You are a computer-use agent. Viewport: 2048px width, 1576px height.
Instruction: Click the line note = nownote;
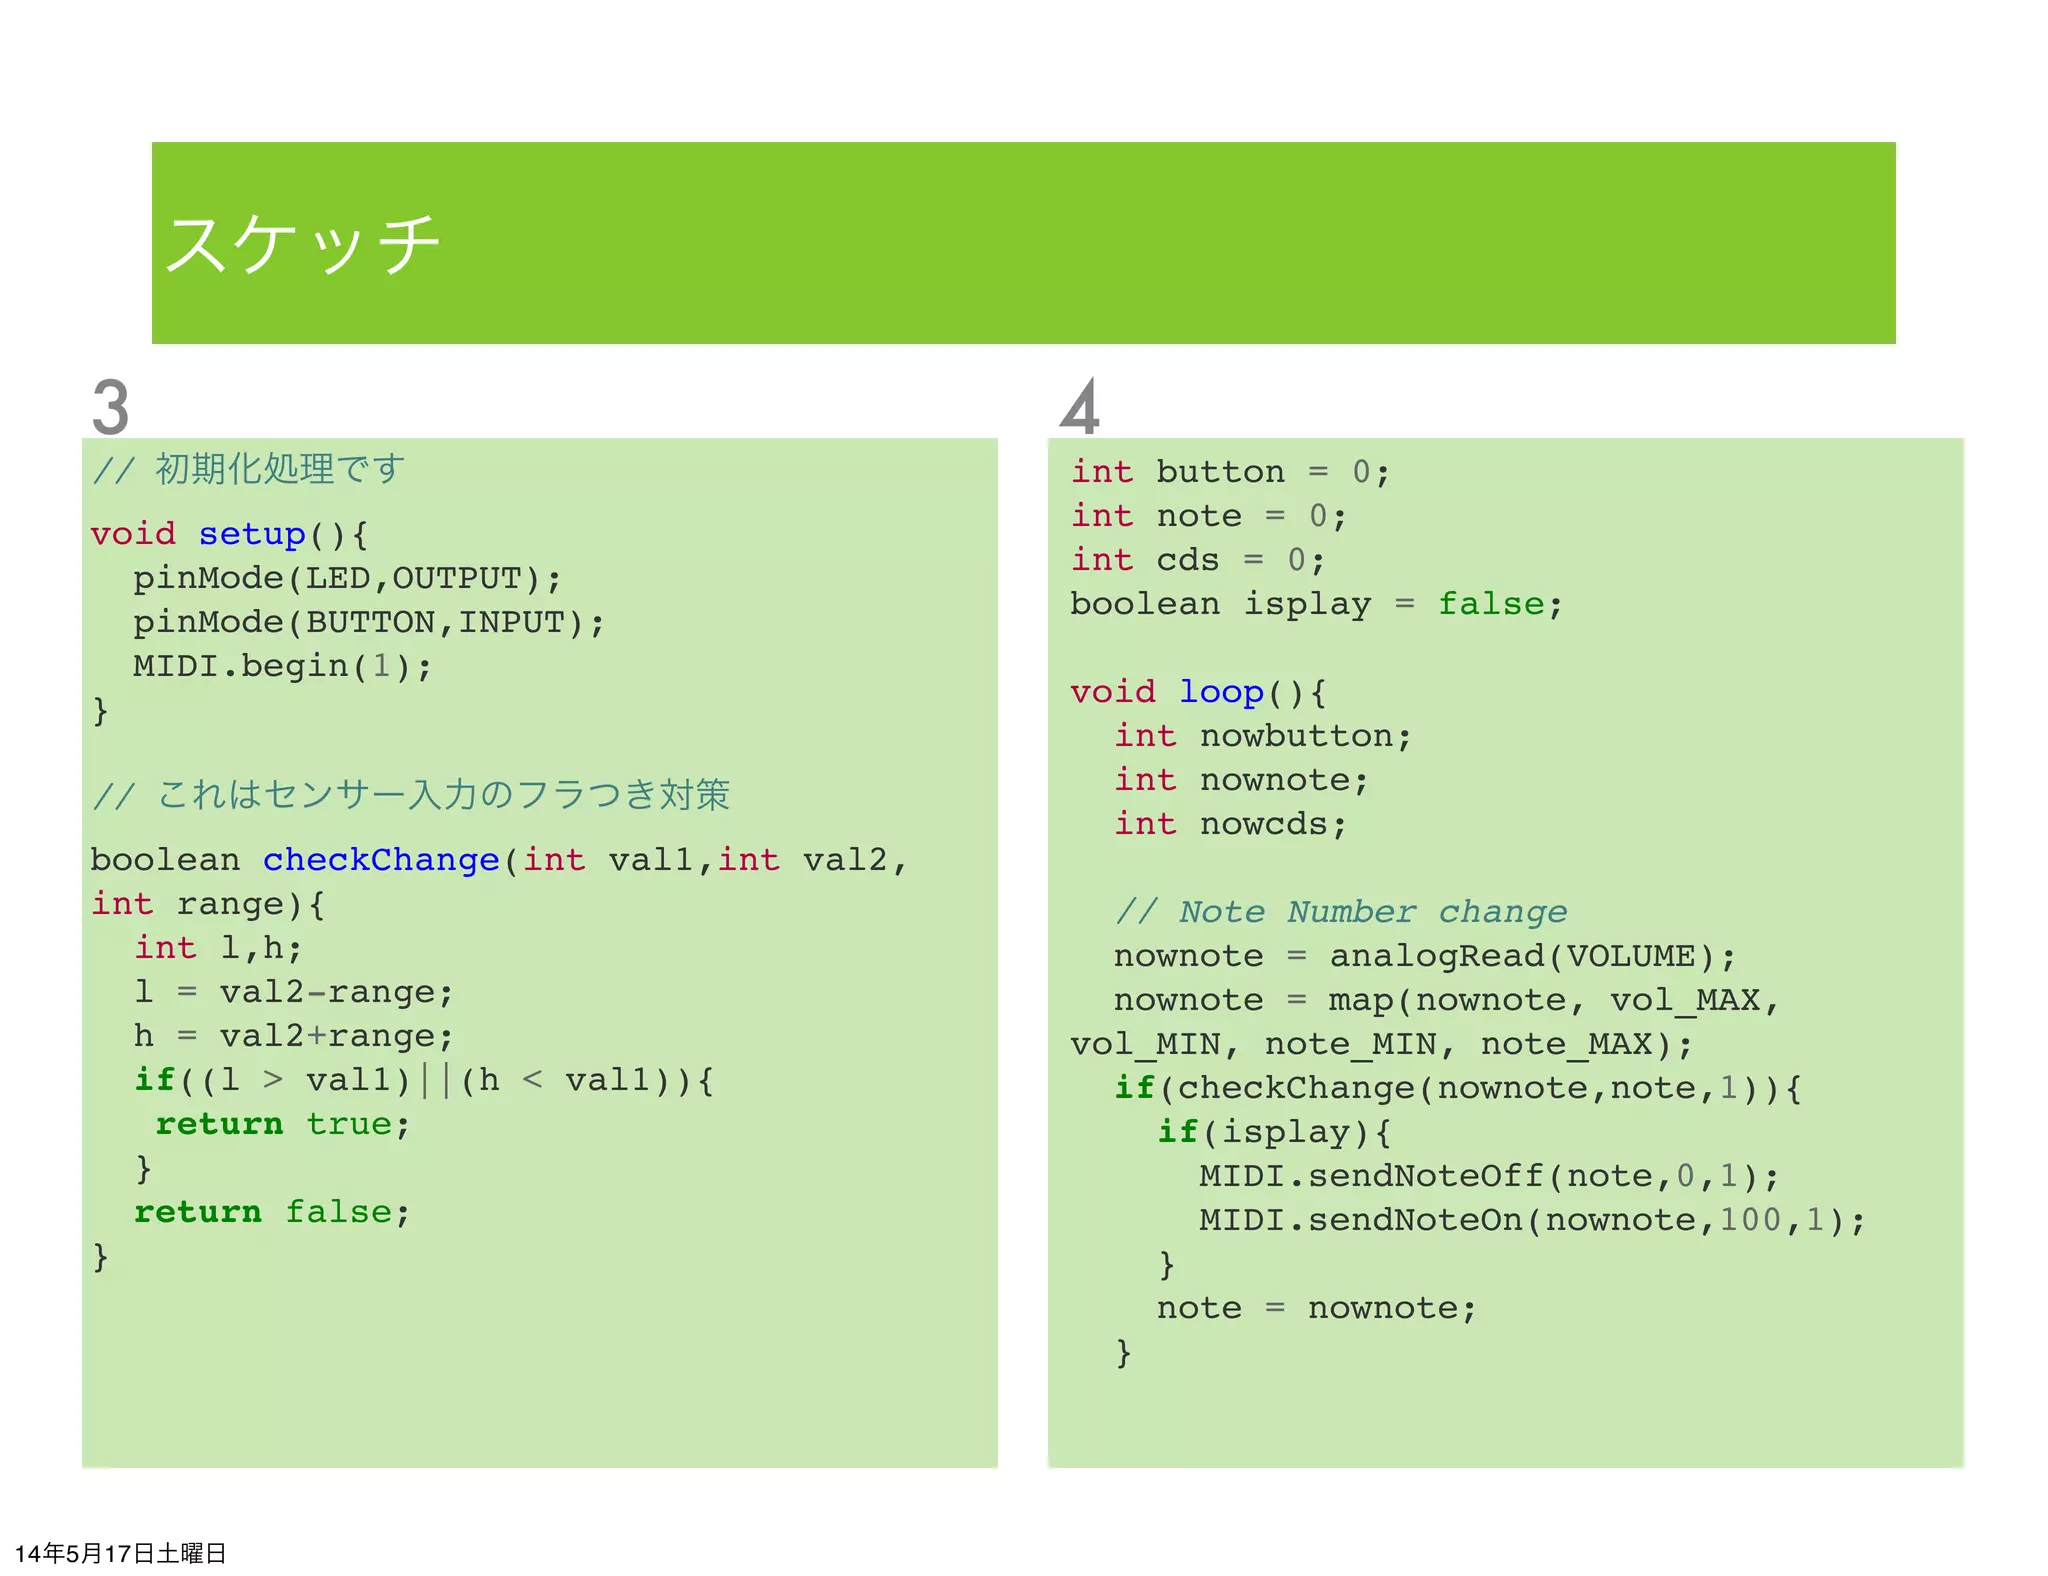pos(1316,1308)
